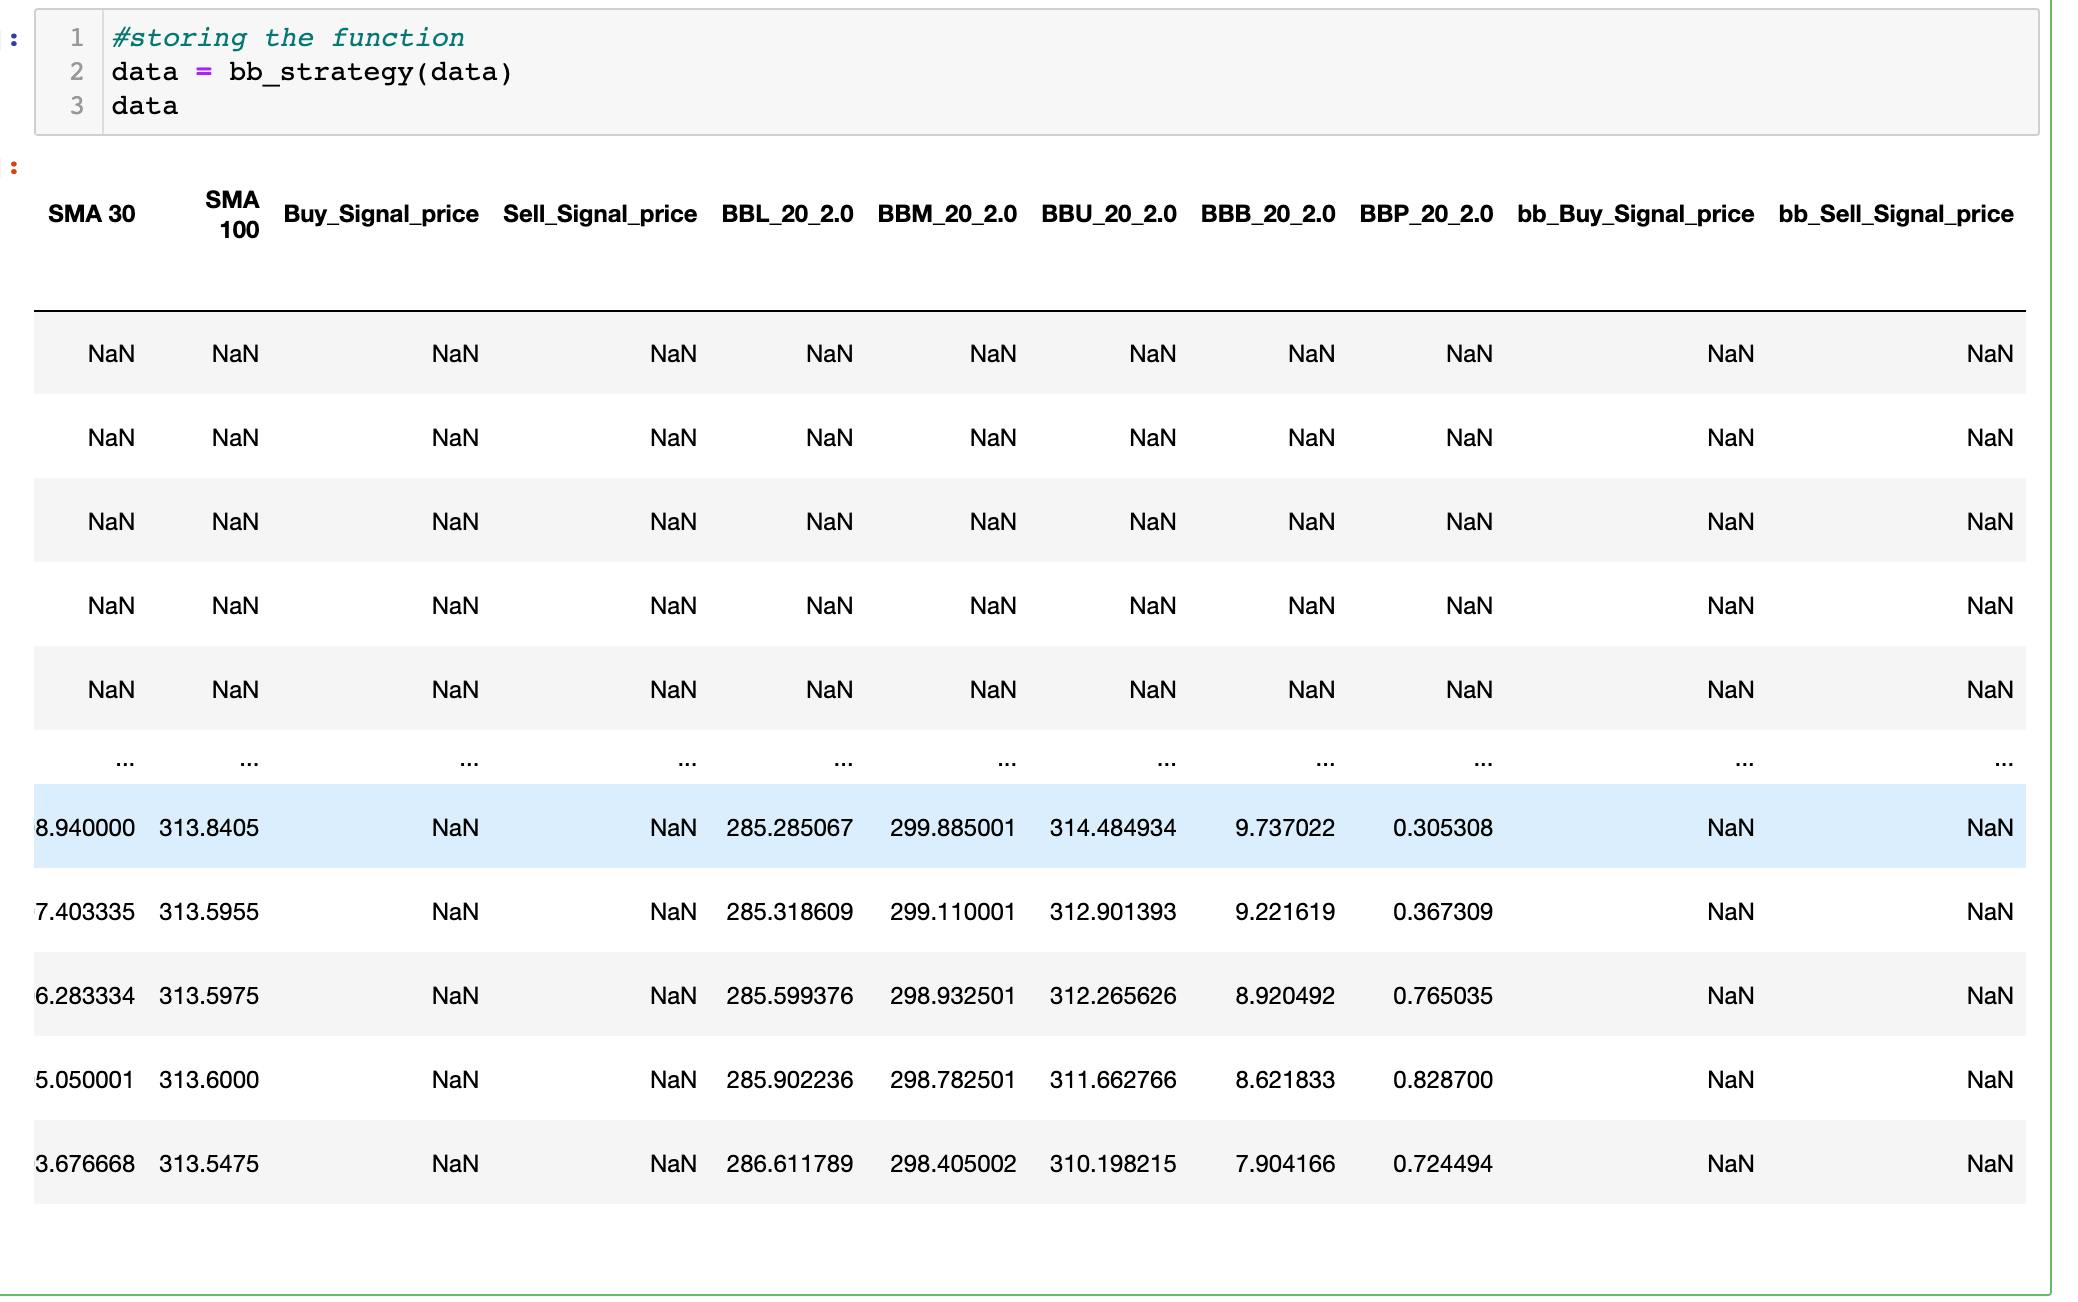Click the BBM value 298.932501
The image size is (2078, 1302).
[x=953, y=996]
